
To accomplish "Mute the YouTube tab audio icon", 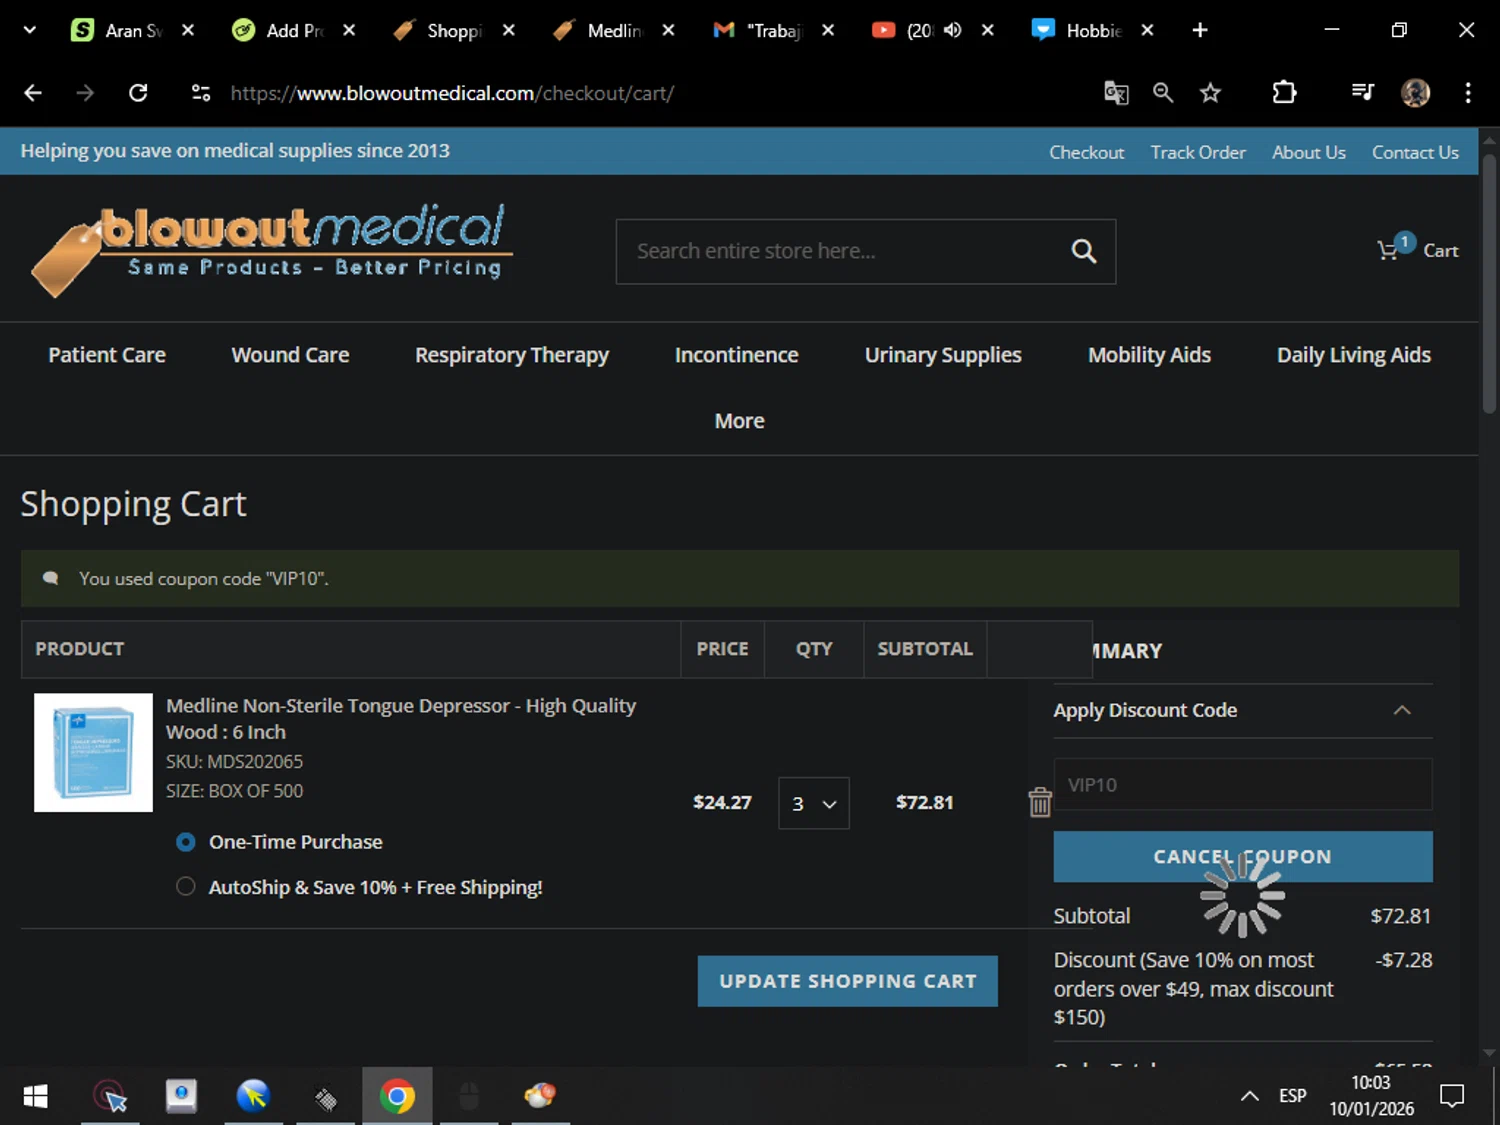I will tap(952, 30).
